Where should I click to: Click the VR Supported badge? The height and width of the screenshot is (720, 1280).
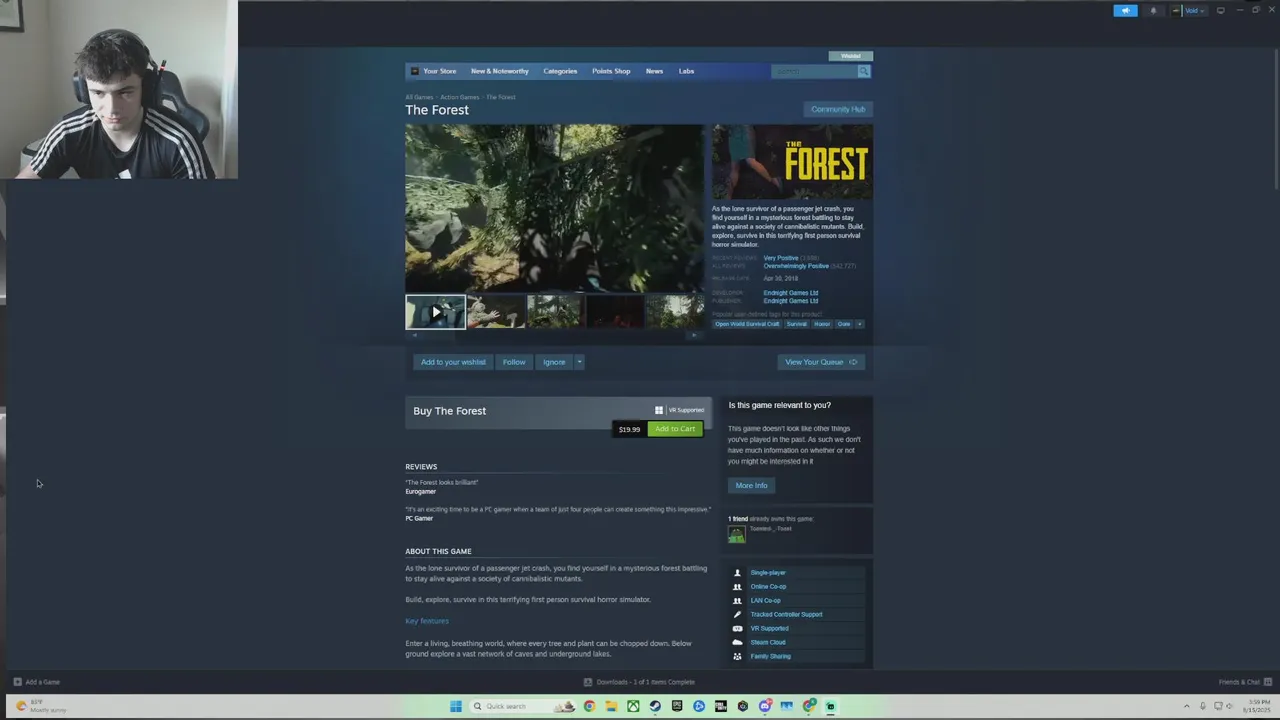click(686, 410)
